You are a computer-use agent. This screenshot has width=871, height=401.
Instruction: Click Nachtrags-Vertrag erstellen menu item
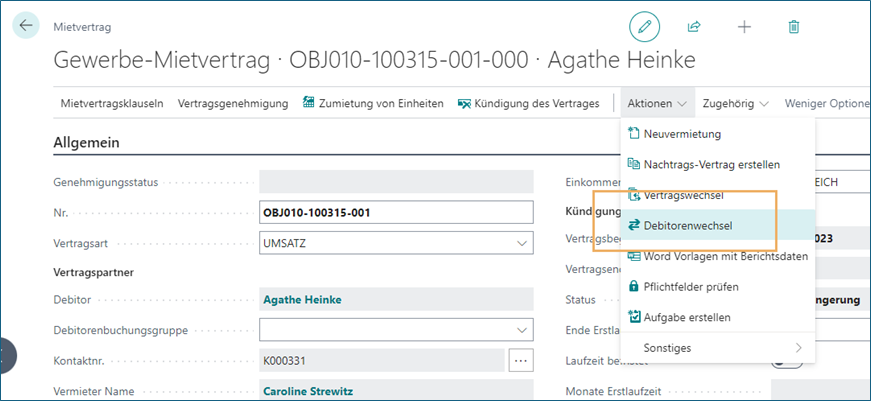pos(711,164)
